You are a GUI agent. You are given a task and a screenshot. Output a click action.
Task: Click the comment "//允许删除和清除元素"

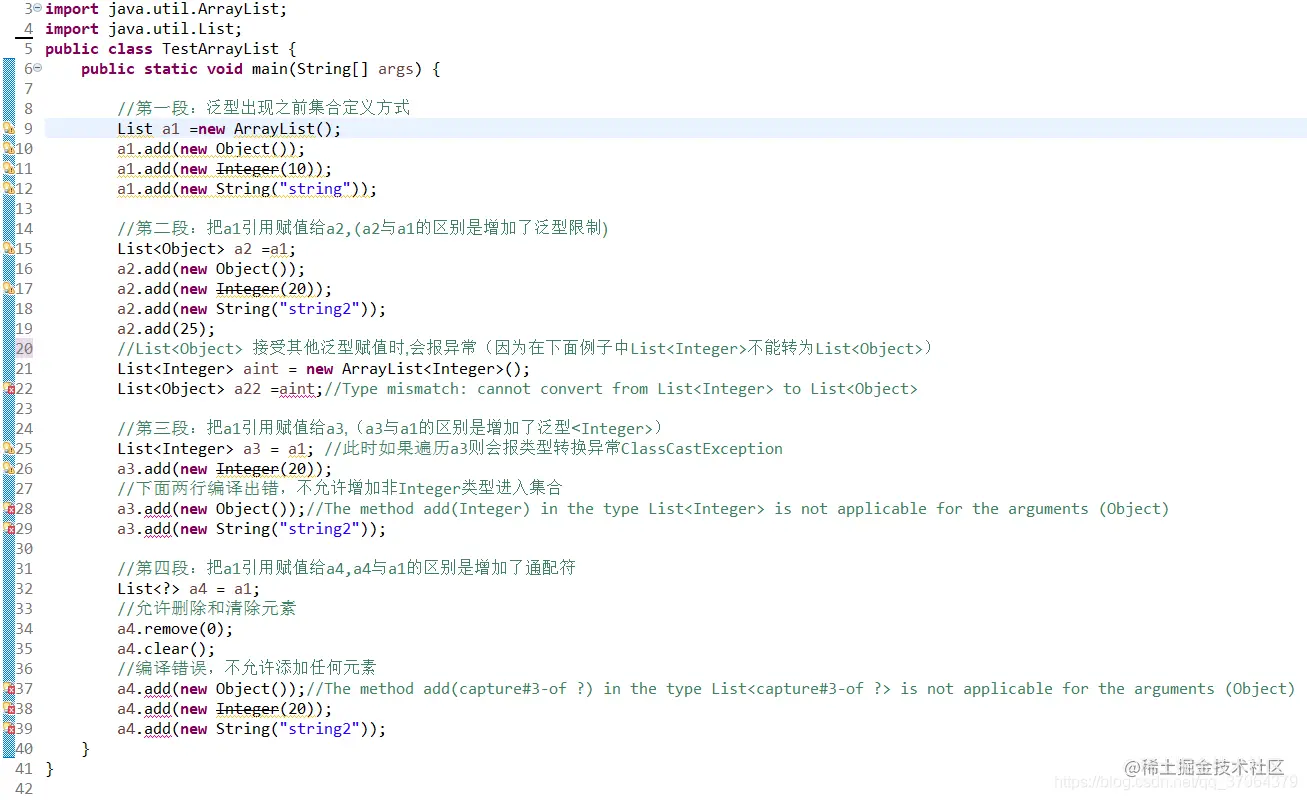pos(207,608)
